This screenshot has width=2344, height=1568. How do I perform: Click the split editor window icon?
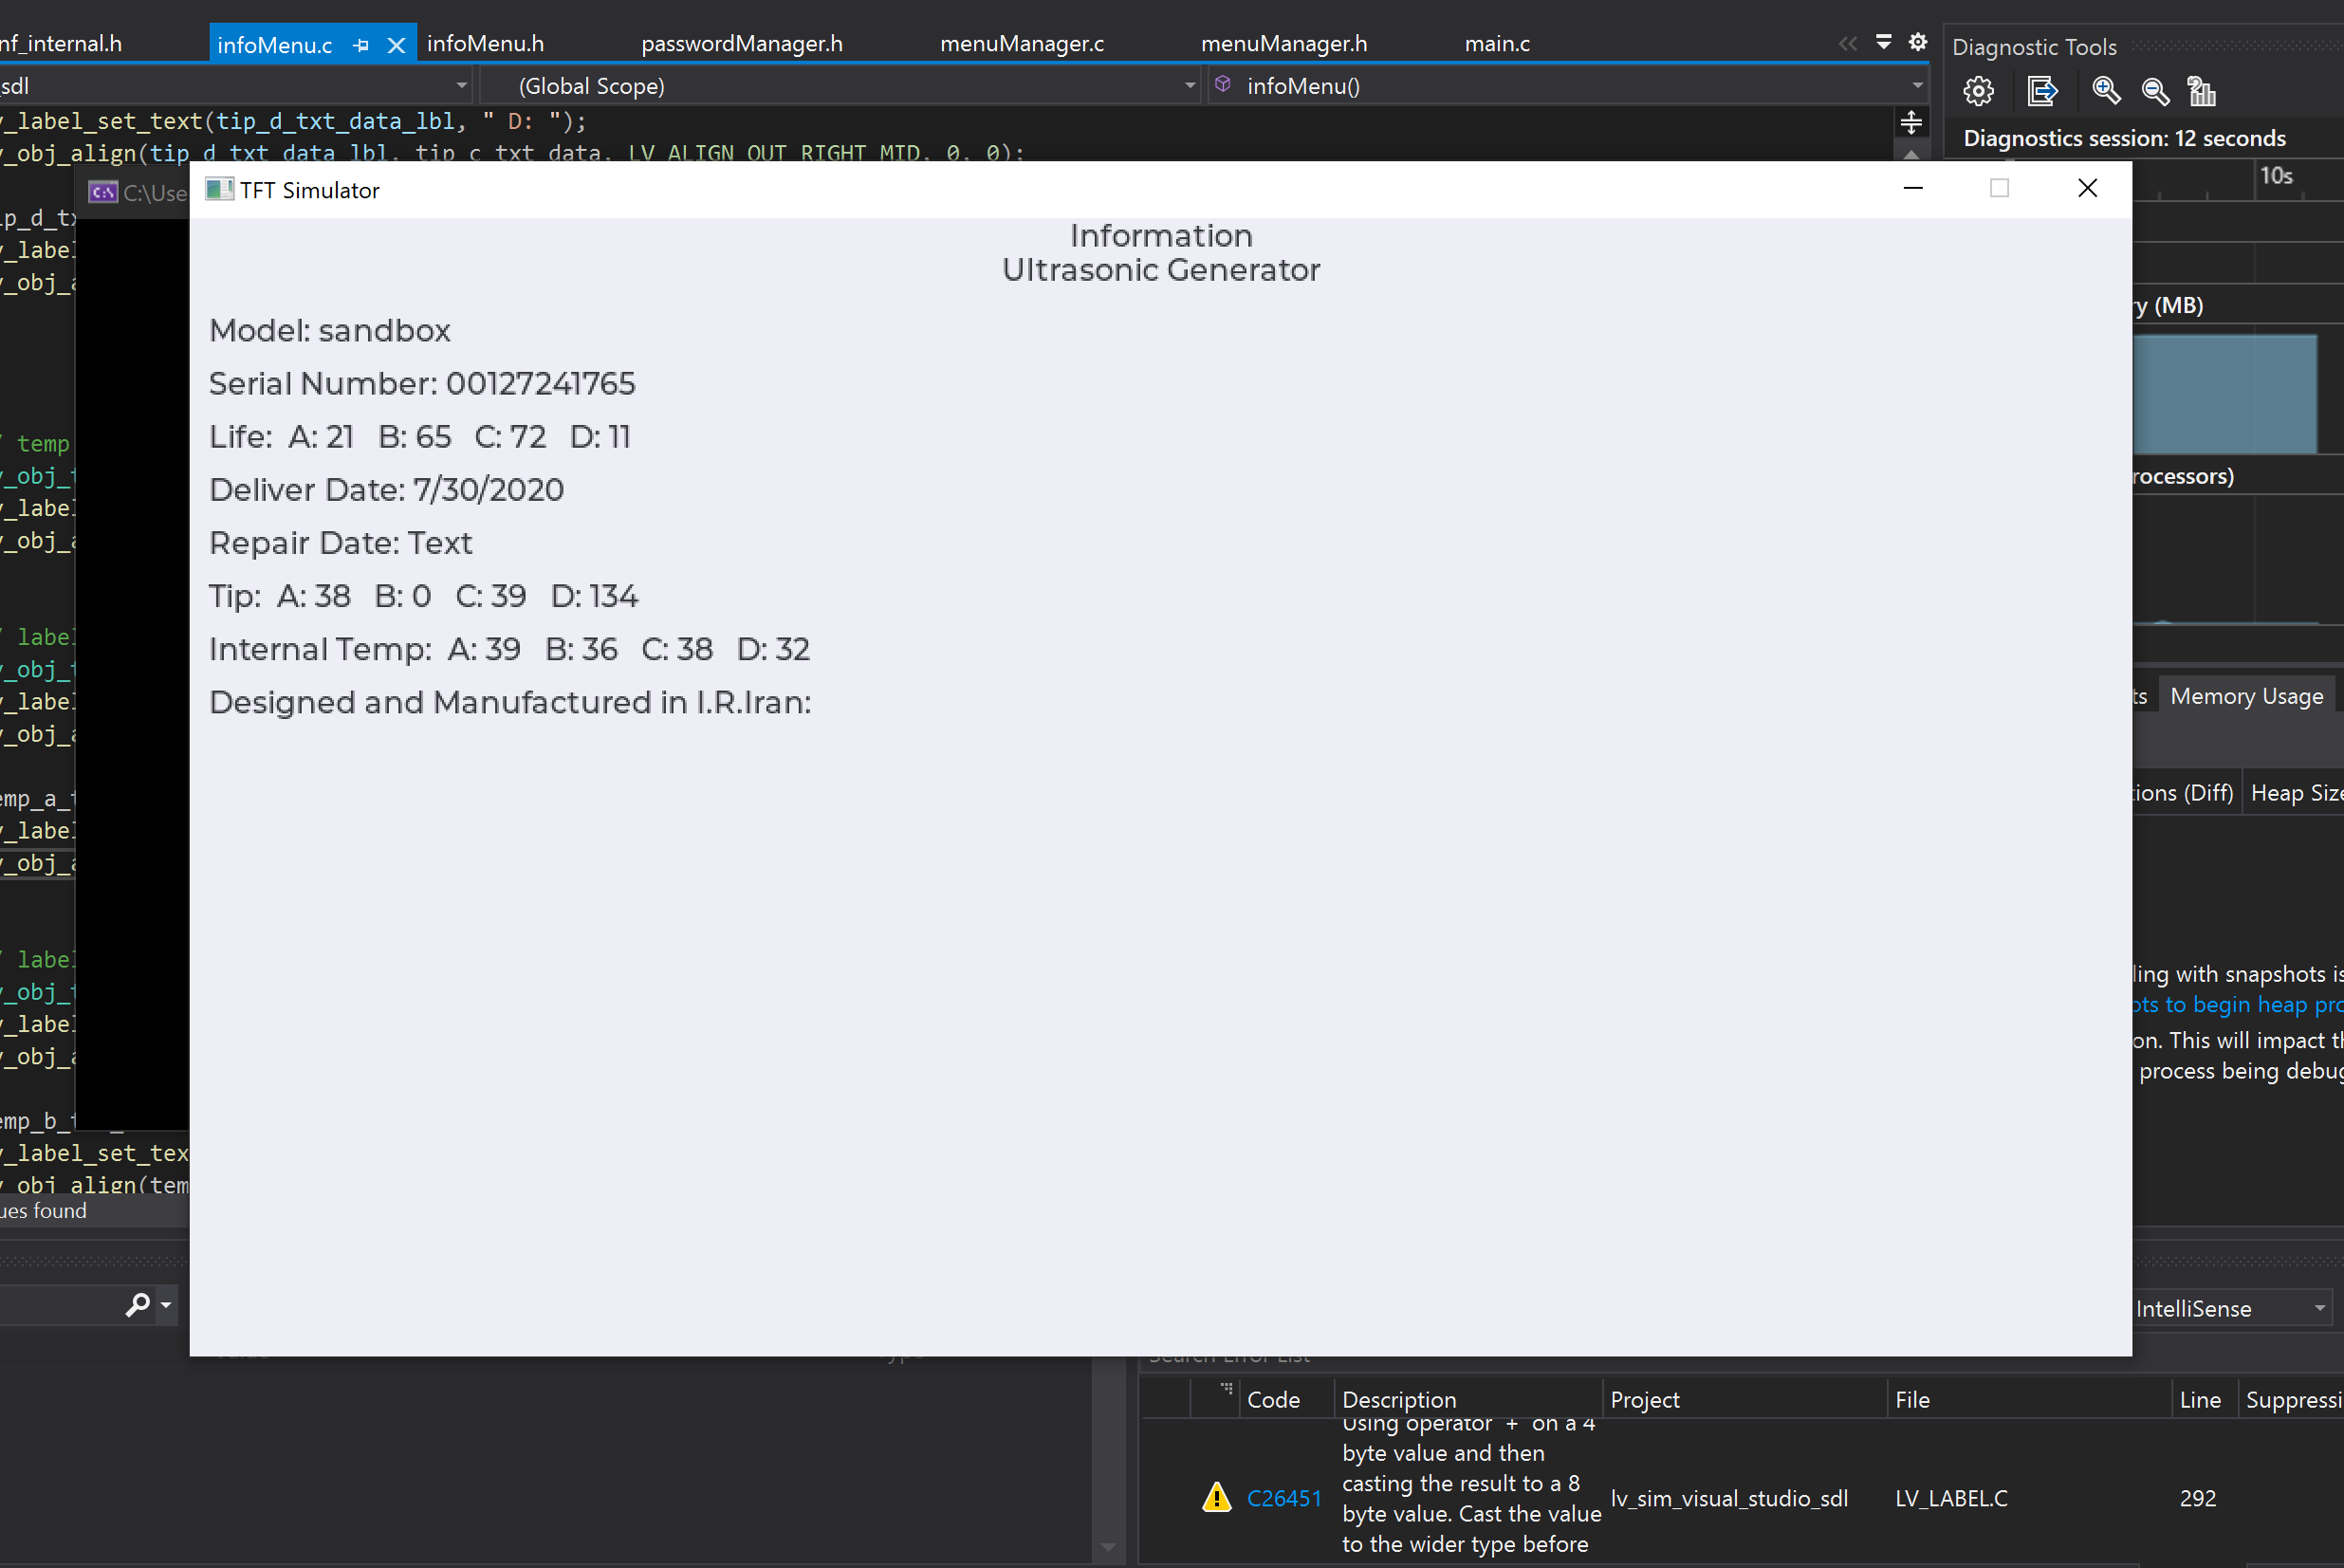click(x=1911, y=122)
